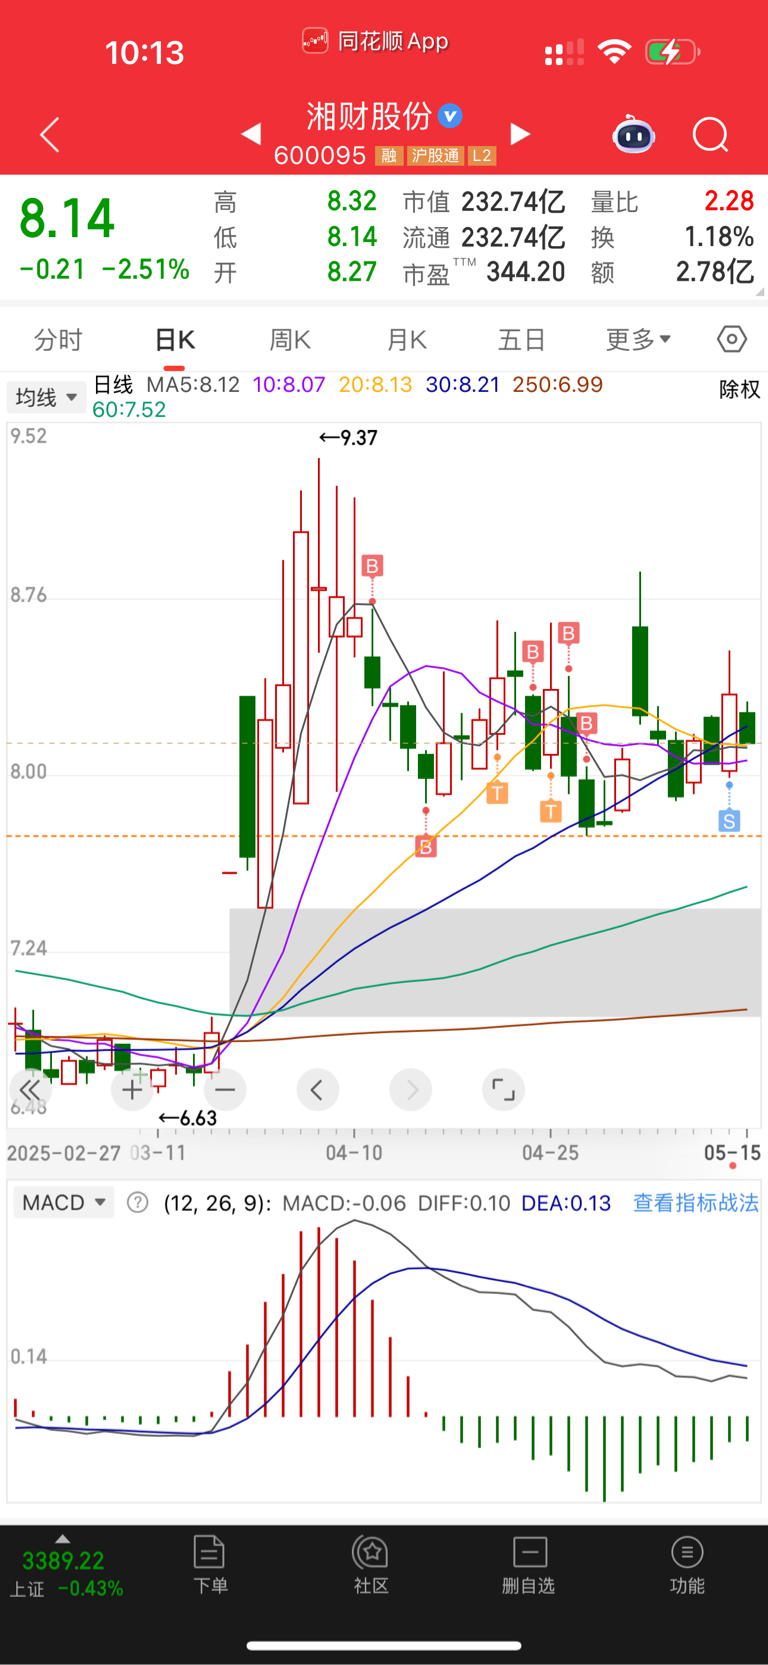Open the robot AI assistant
Viewport: 768px width, 1665px height.
tap(634, 134)
